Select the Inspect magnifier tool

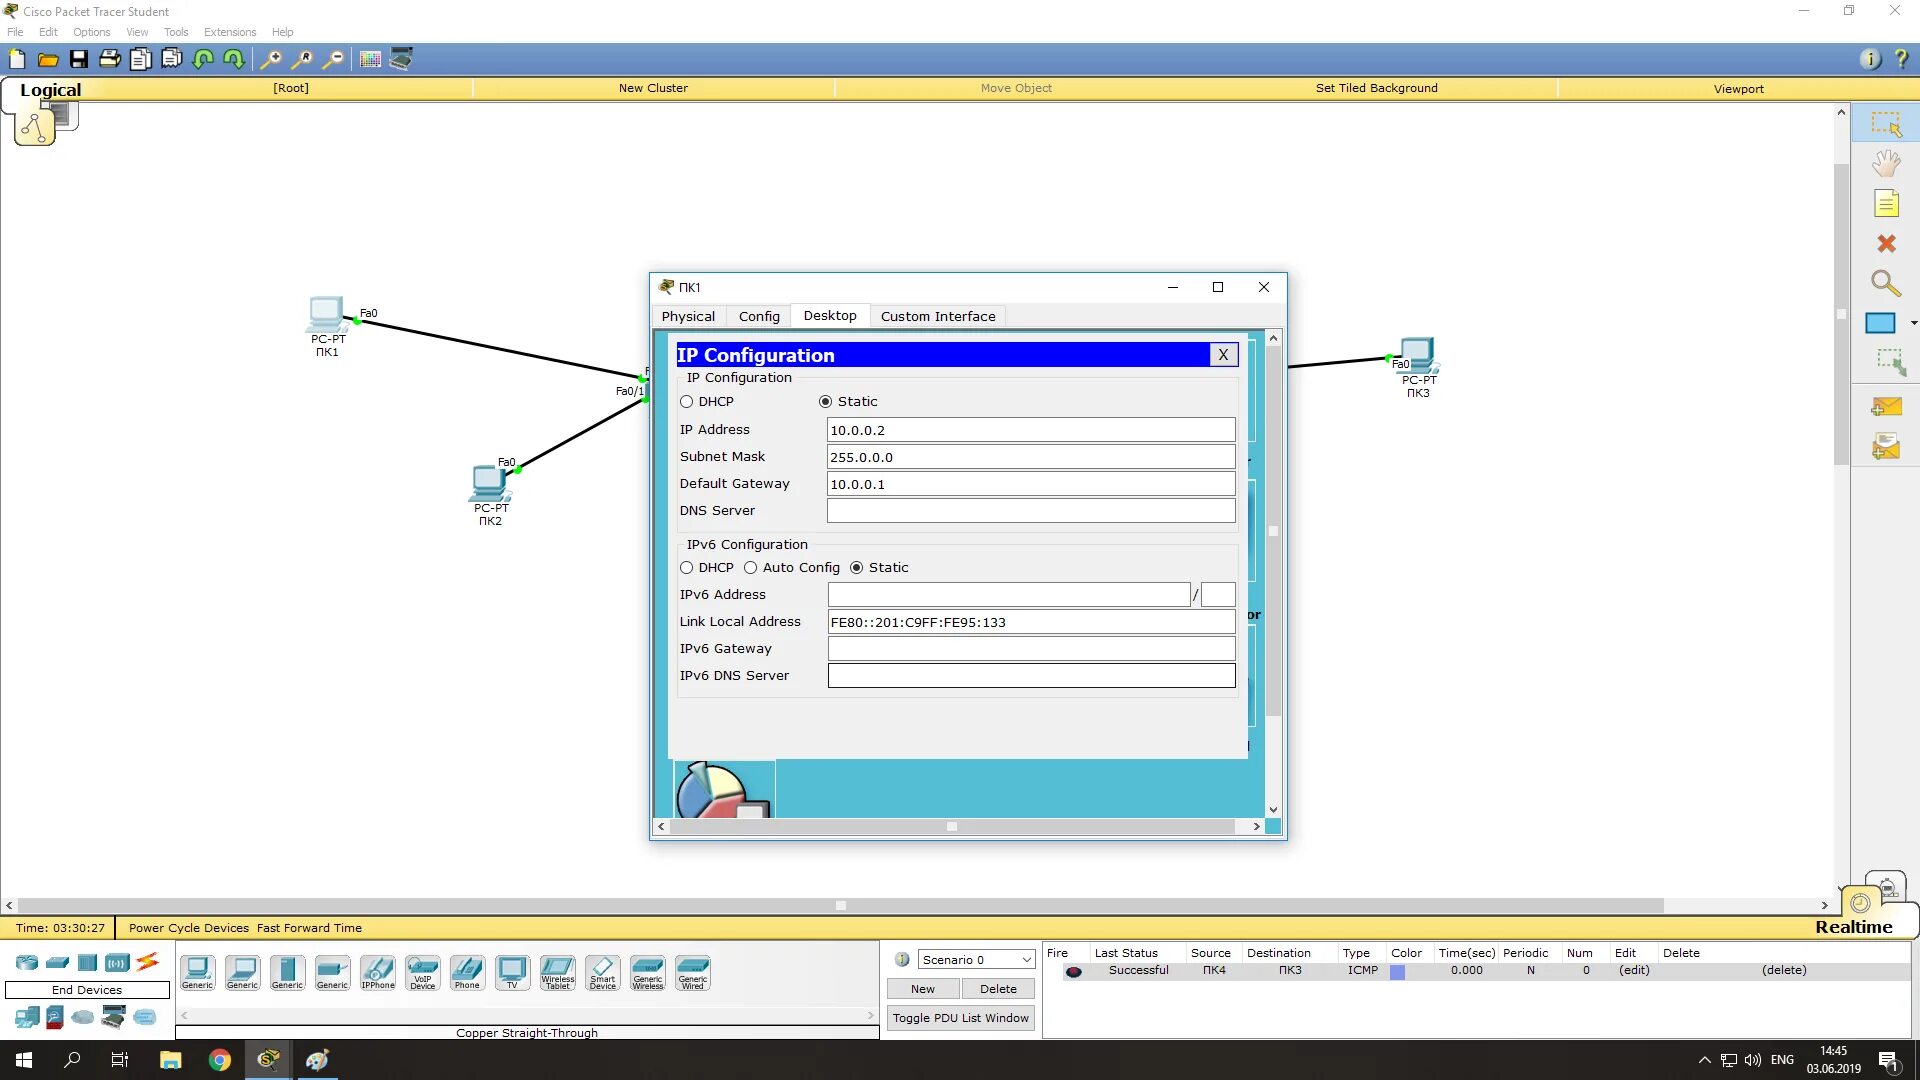[1886, 284]
